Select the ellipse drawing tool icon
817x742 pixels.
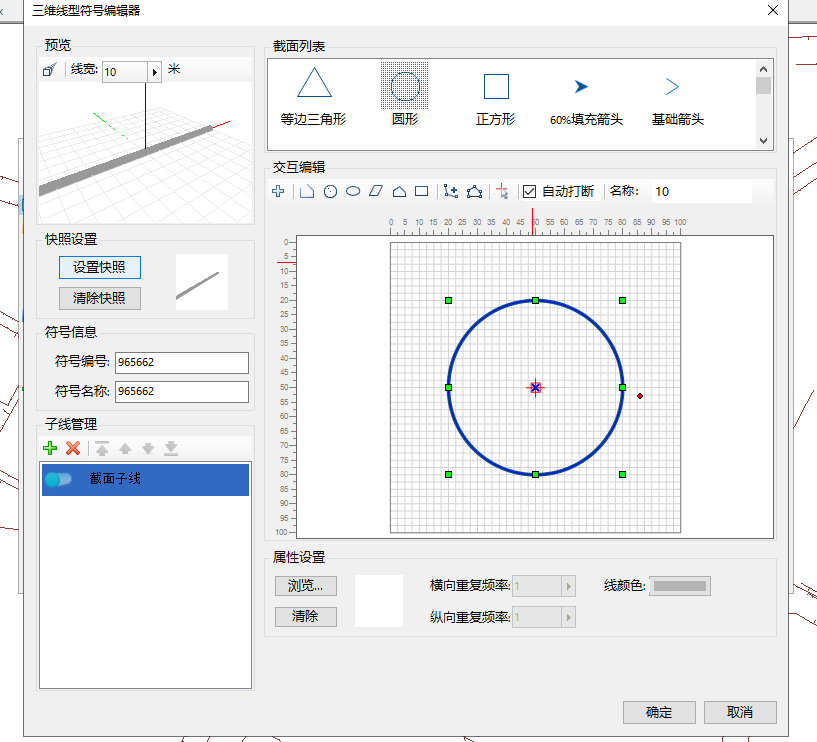coord(353,191)
